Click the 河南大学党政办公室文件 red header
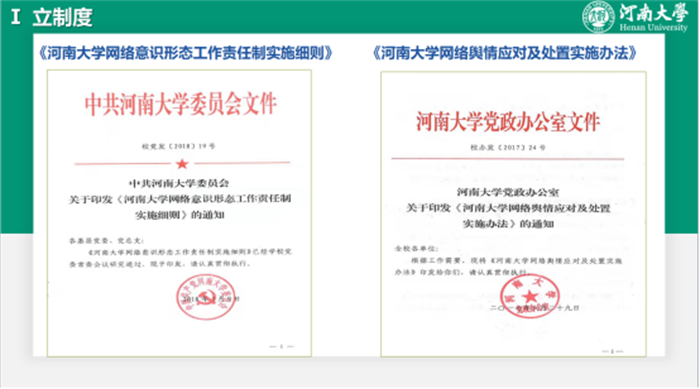Viewport: 700px width, 389px height. coord(508,121)
